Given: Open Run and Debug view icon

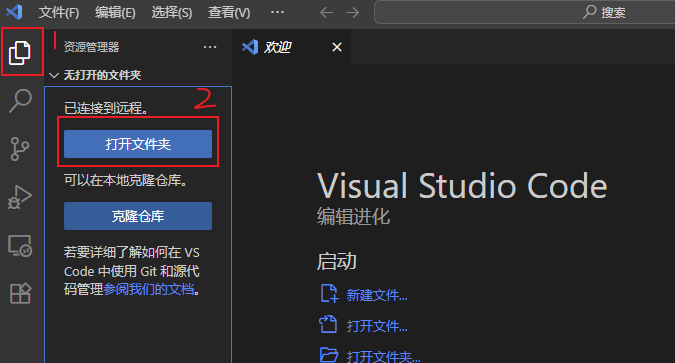Looking at the screenshot, I should coord(20,197).
